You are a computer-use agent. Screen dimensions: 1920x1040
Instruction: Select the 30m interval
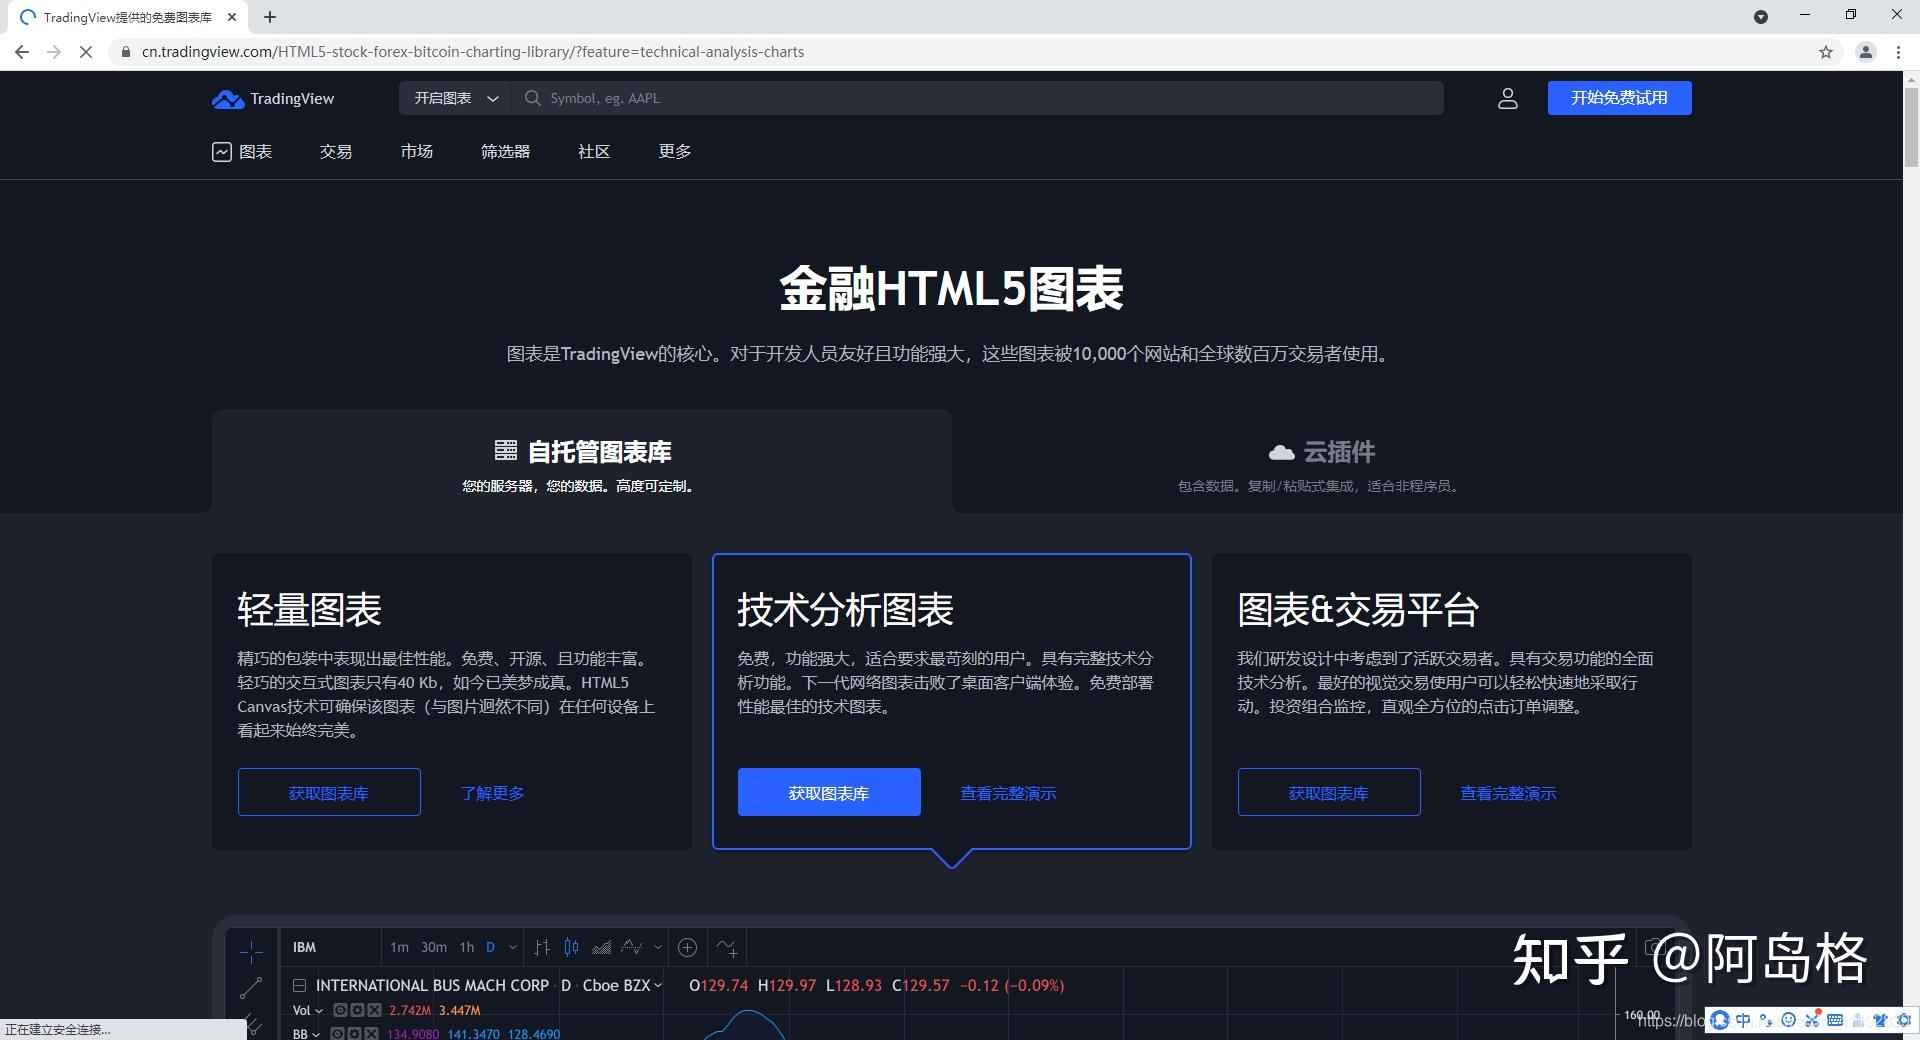pyautogui.click(x=434, y=947)
